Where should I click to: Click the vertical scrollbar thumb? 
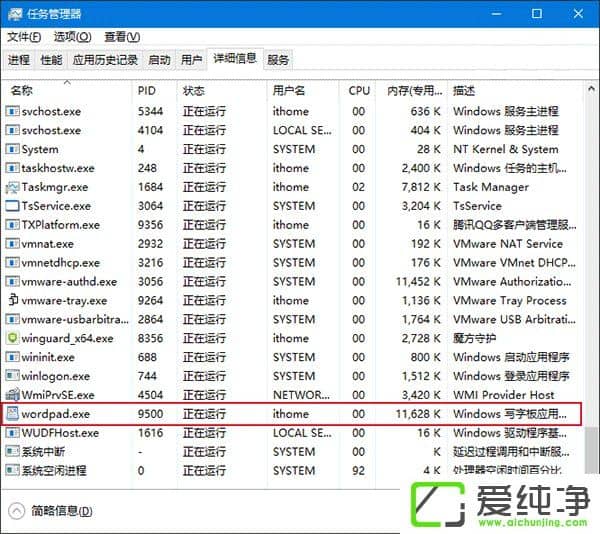[x=591, y=450]
